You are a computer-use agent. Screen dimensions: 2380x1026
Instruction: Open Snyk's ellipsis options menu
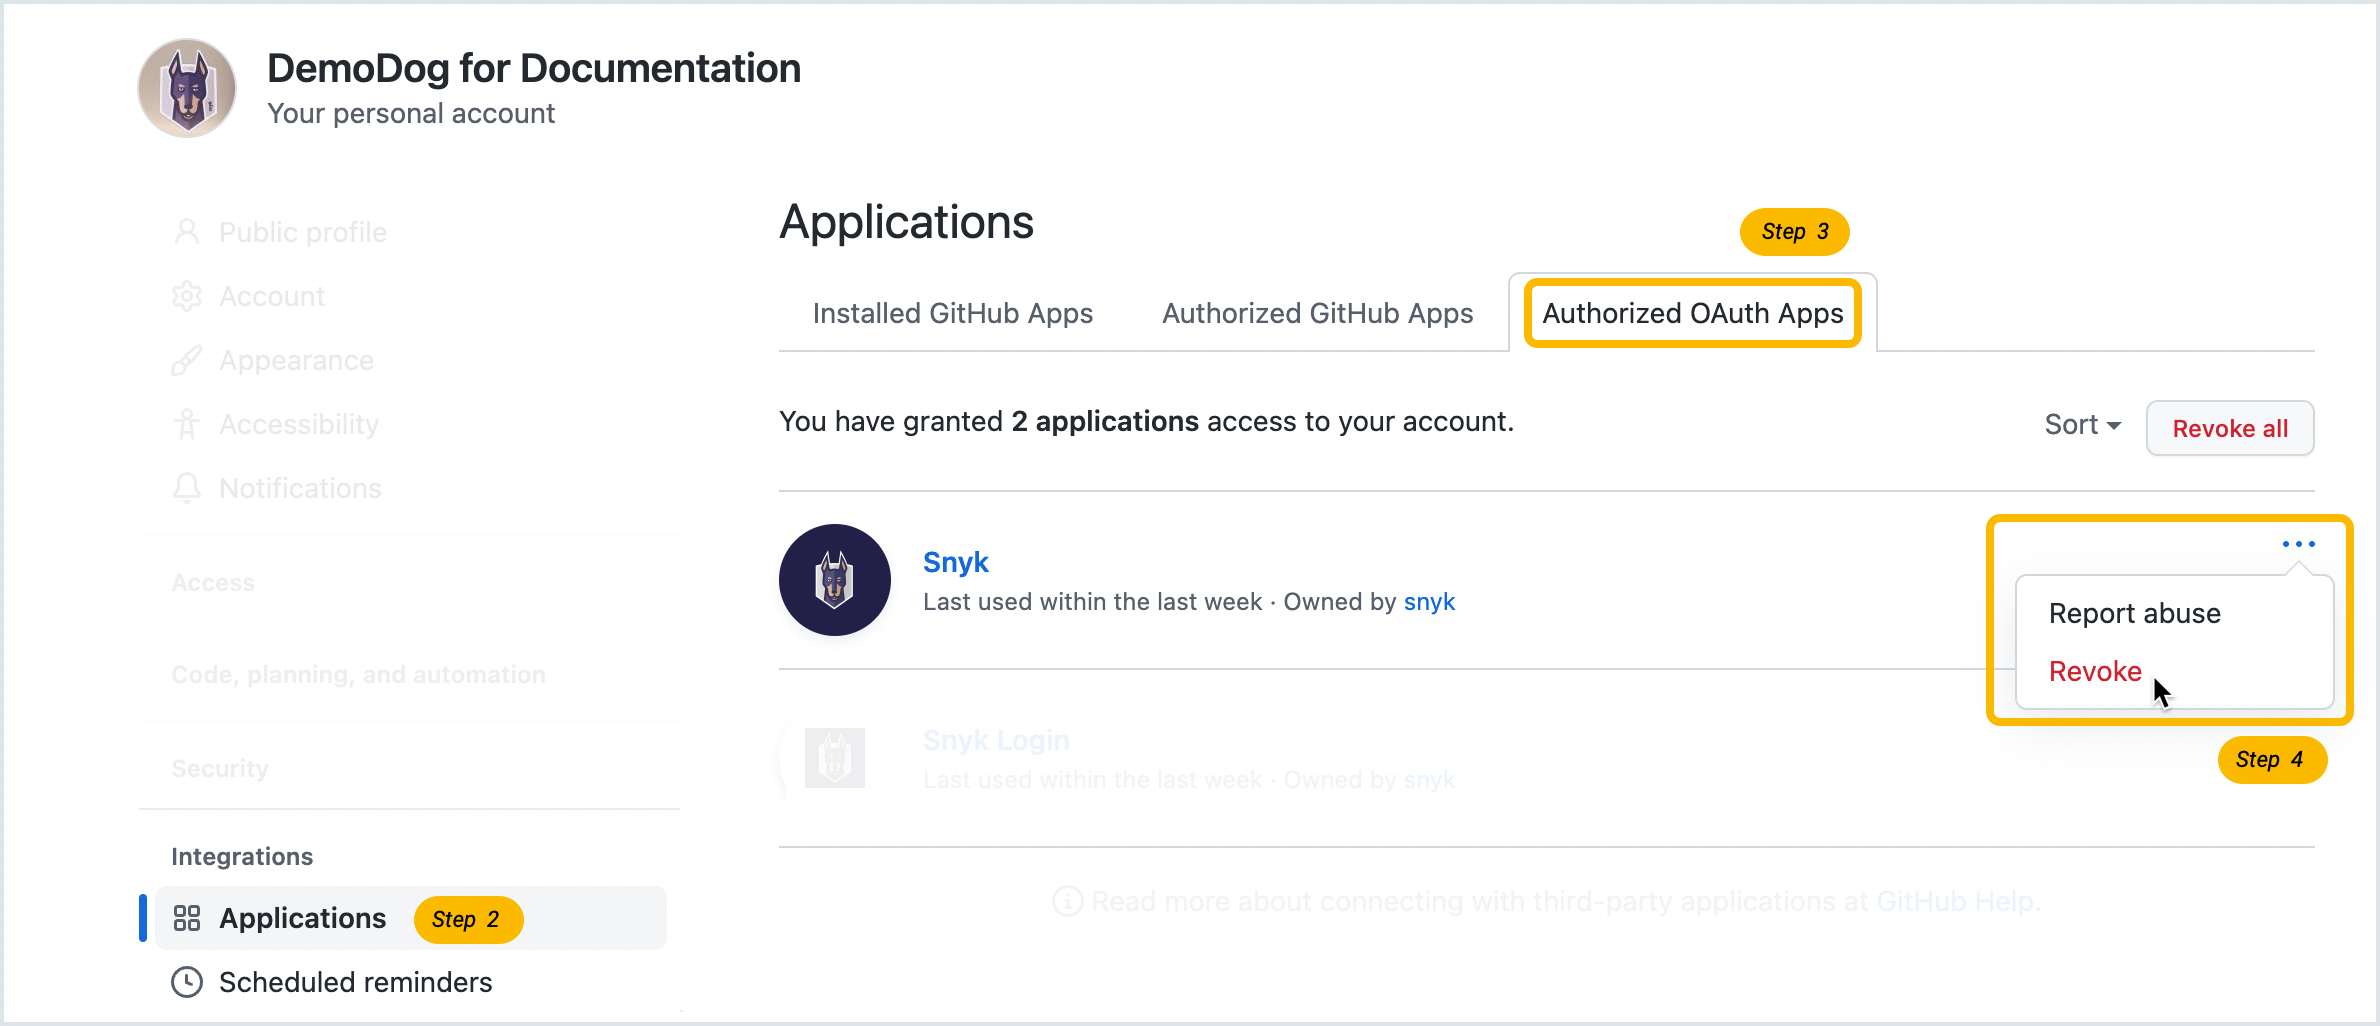pyautogui.click(x=2297, y=543)
